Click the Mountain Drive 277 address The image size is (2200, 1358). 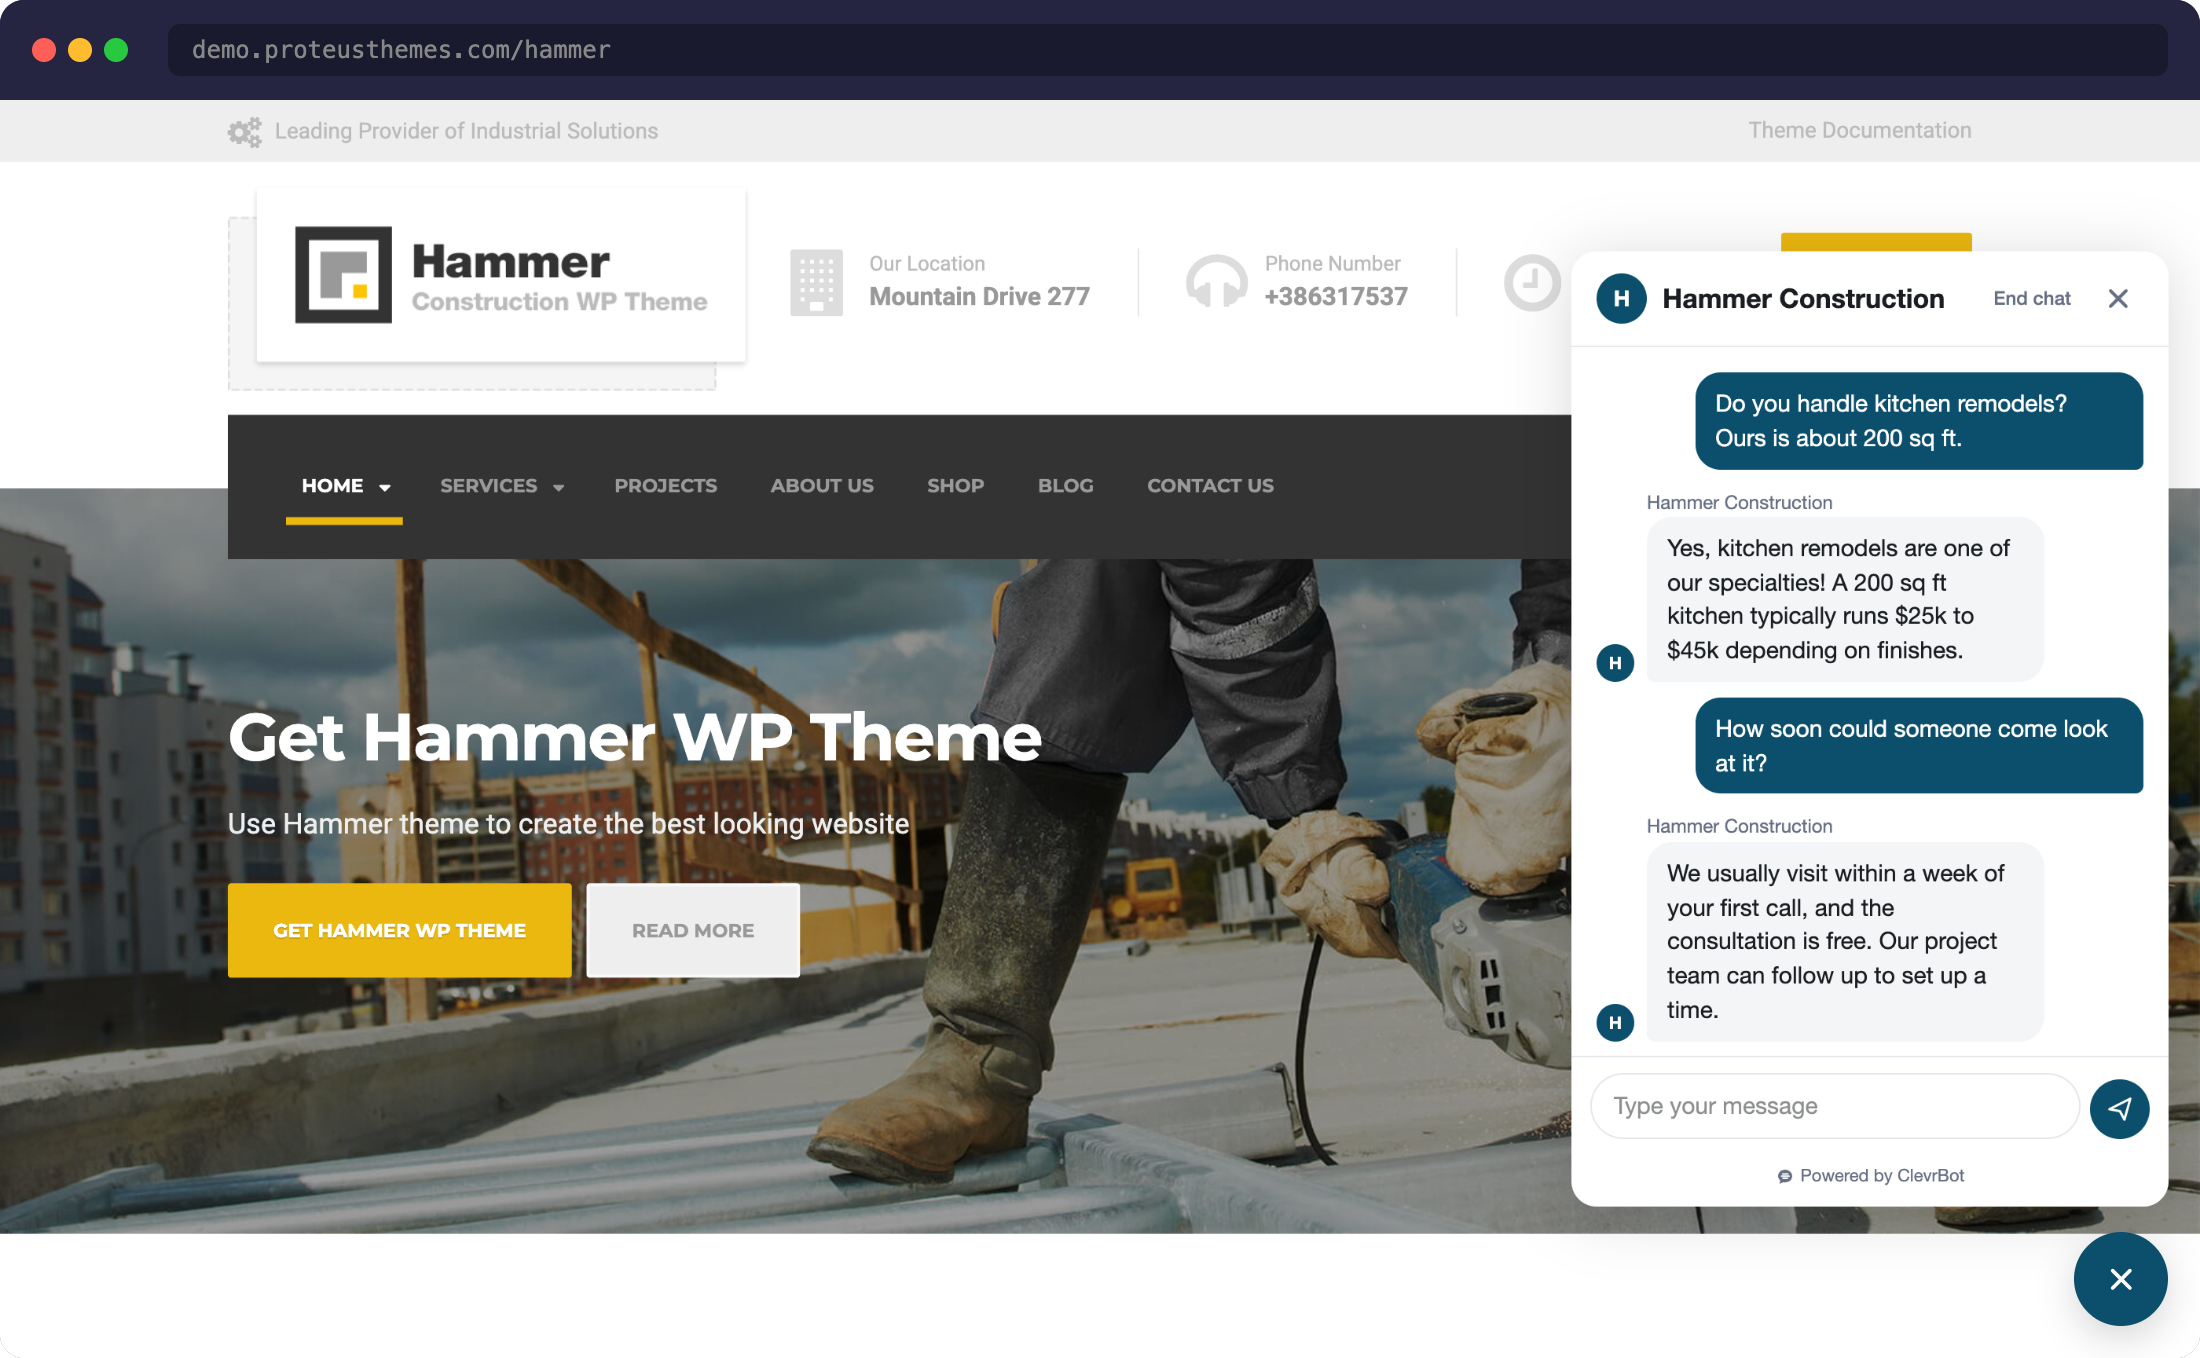pyautogui.click(x=979, y=296)
